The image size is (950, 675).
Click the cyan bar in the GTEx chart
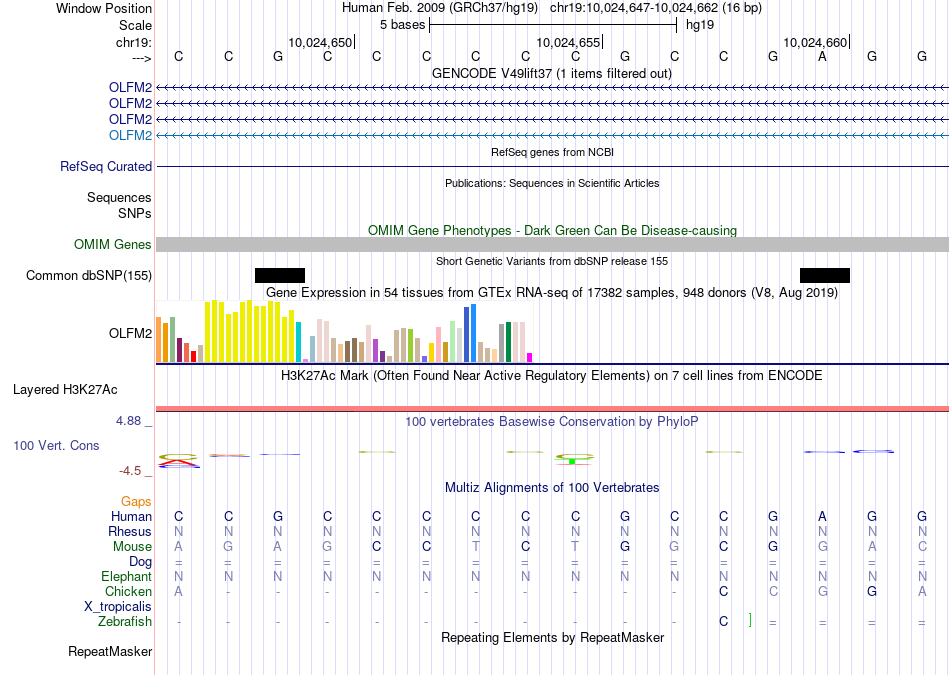[x=298, y=342]
